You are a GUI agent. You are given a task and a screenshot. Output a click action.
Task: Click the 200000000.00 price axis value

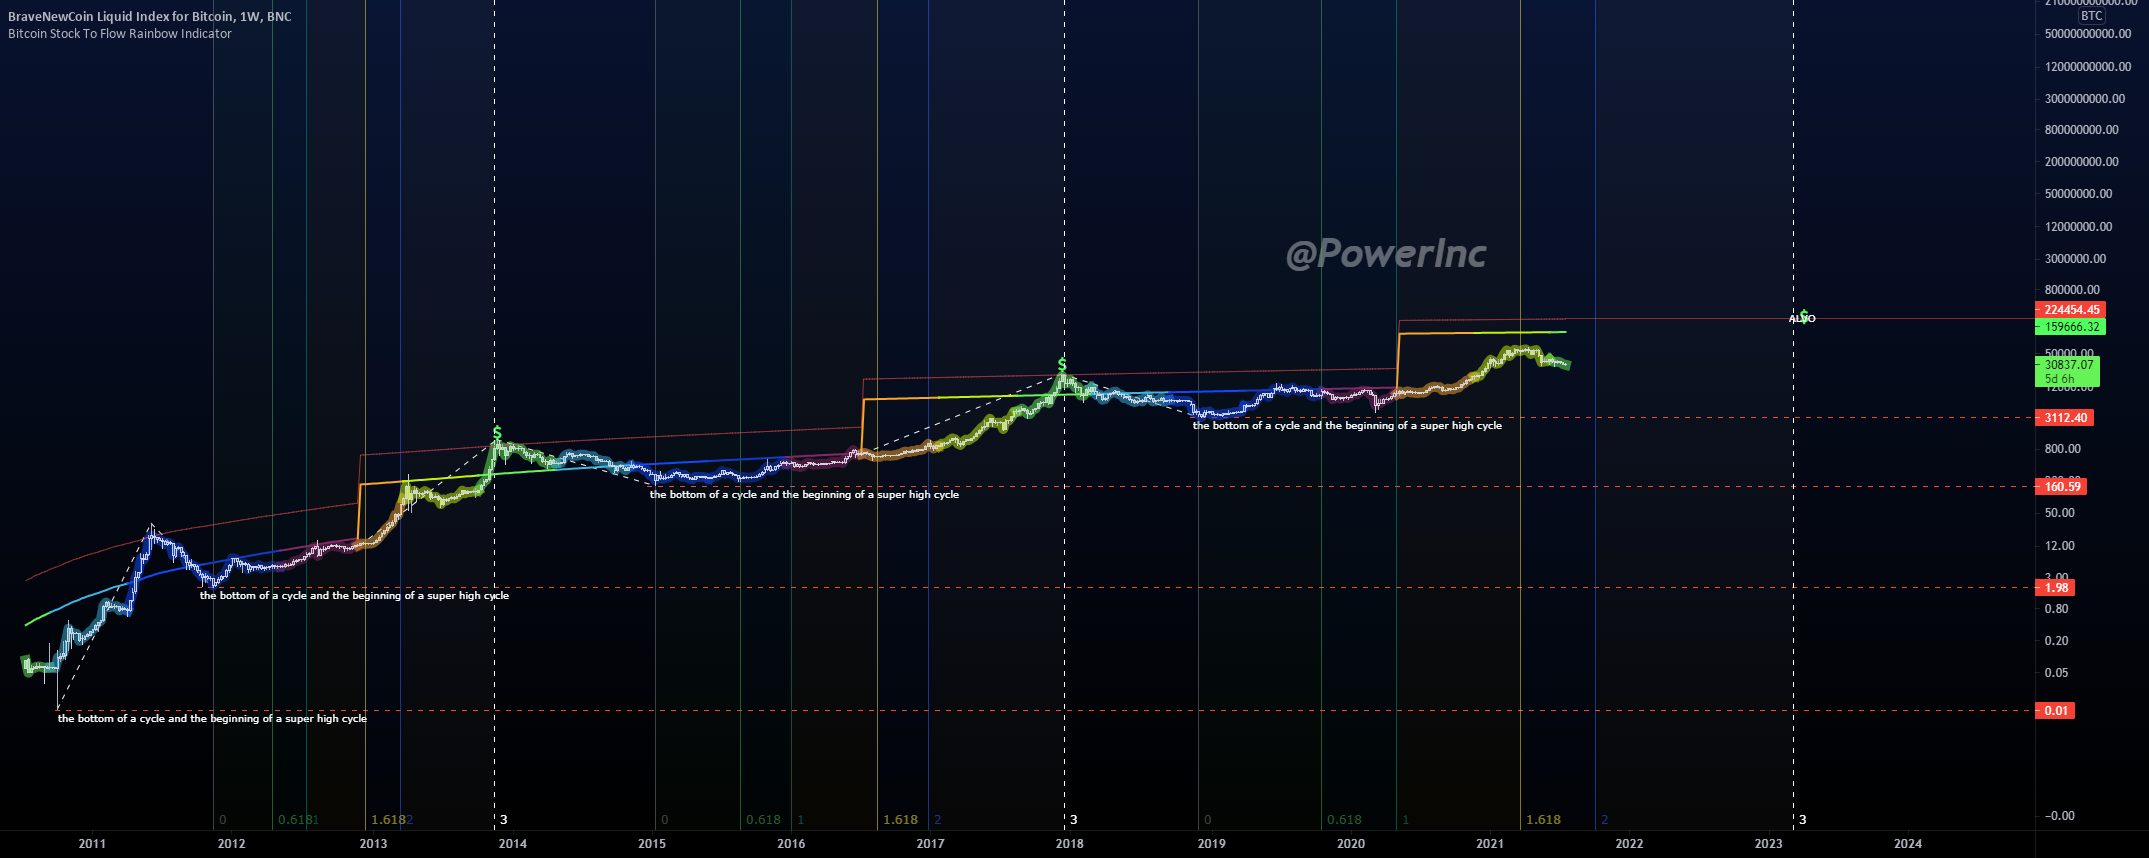click(2082, 162)
